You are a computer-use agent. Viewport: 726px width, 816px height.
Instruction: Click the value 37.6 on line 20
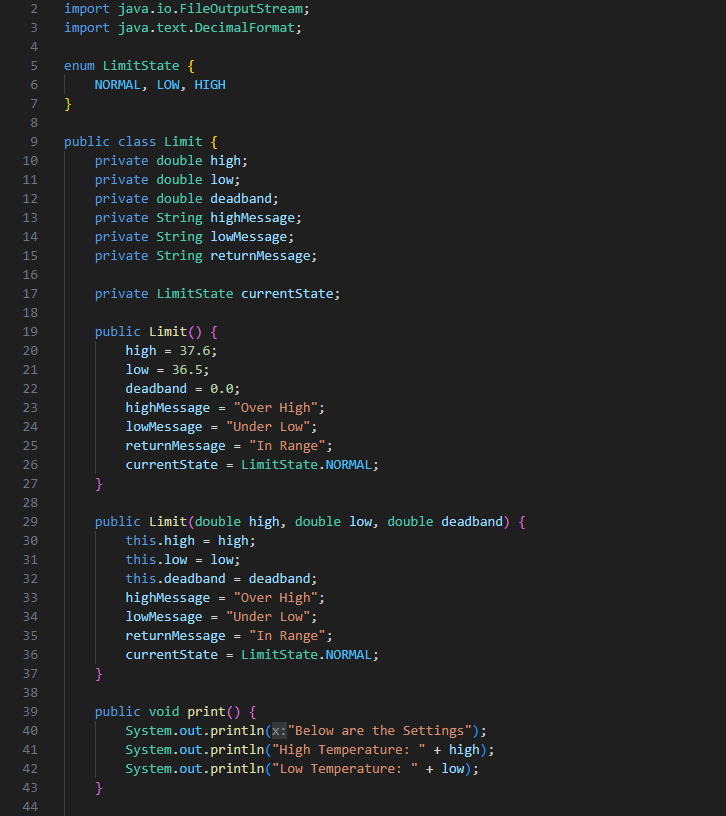click(x=195, y=351)
